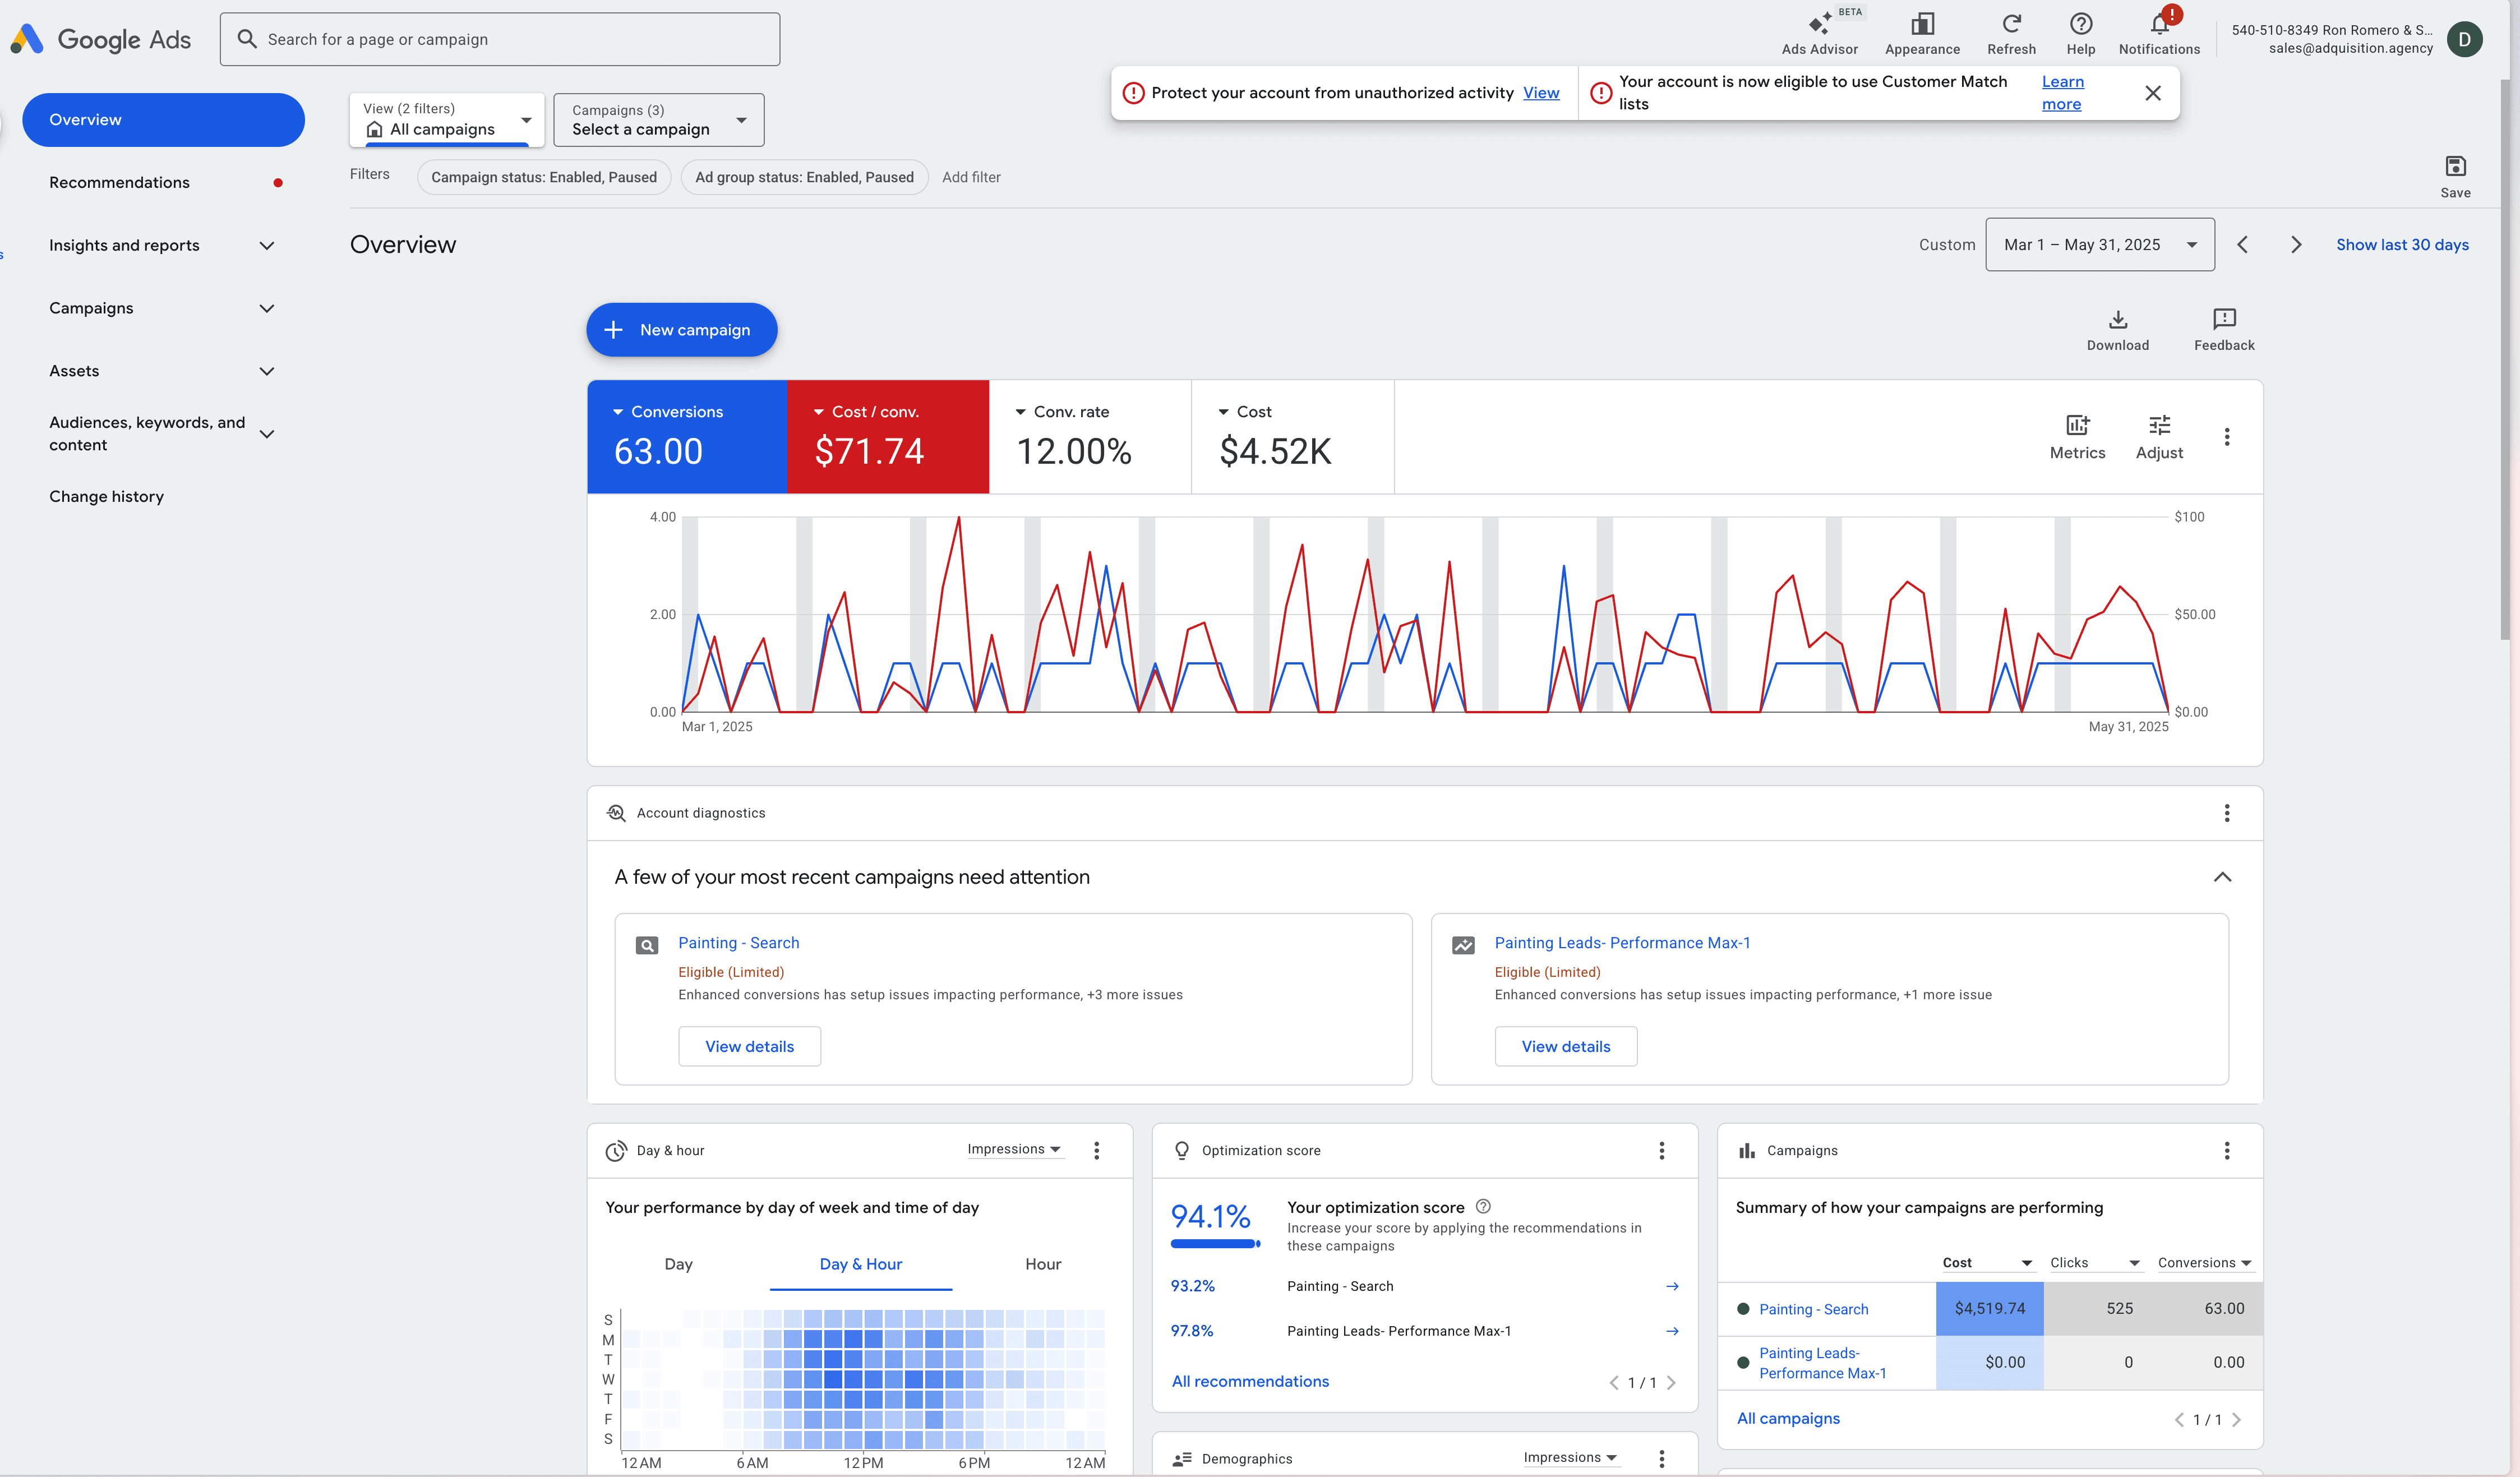This screenshot has width=2520, height=1477.
Task: Open Account diagnostics three-dot menu
Action: coord(2226,813)
